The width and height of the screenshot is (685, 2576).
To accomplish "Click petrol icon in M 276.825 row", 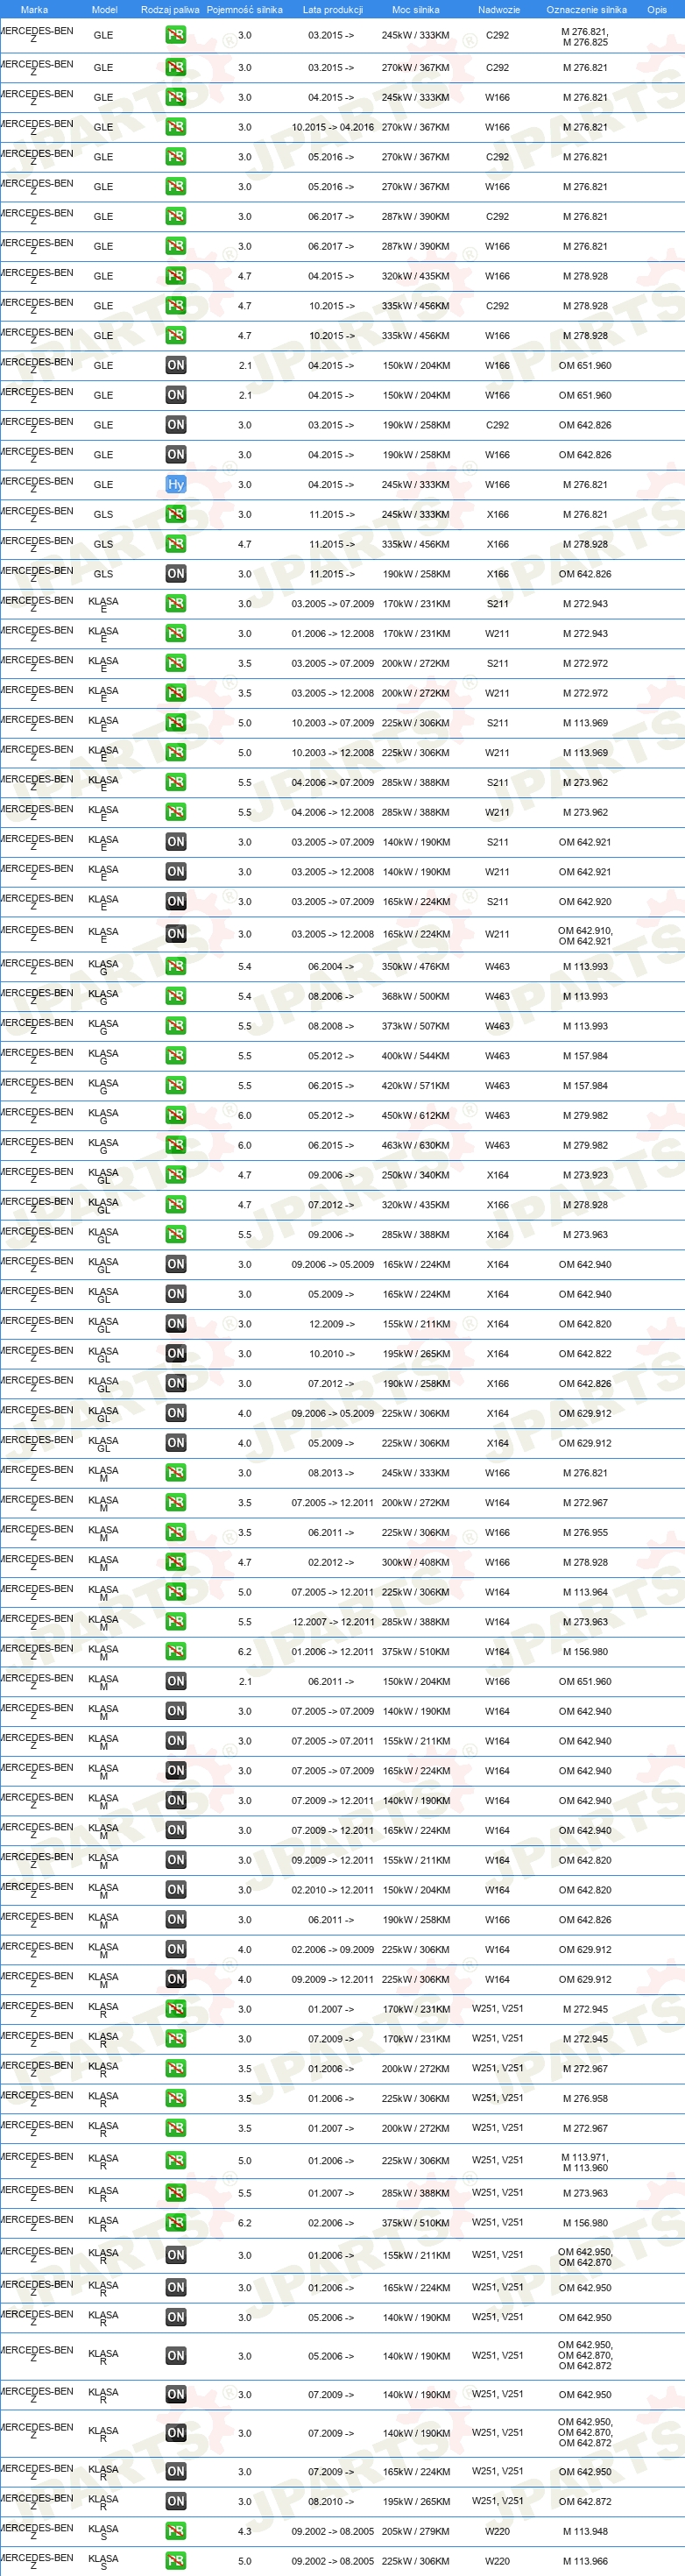I will point(176,35).
